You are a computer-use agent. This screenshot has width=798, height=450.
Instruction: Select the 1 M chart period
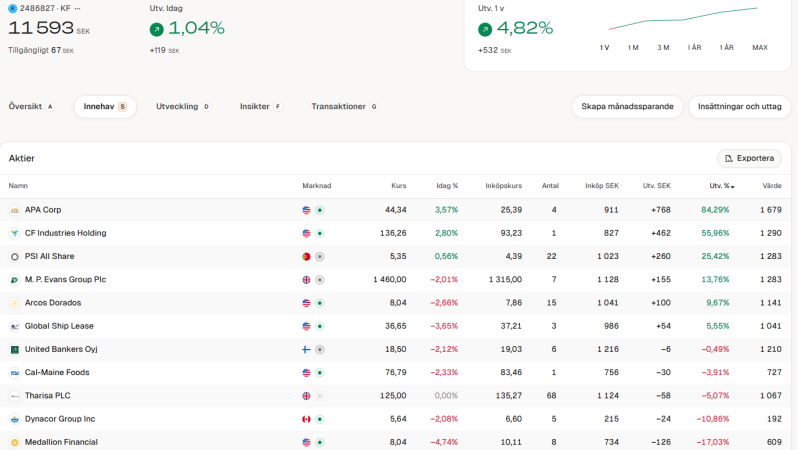(x=633, y=48)
